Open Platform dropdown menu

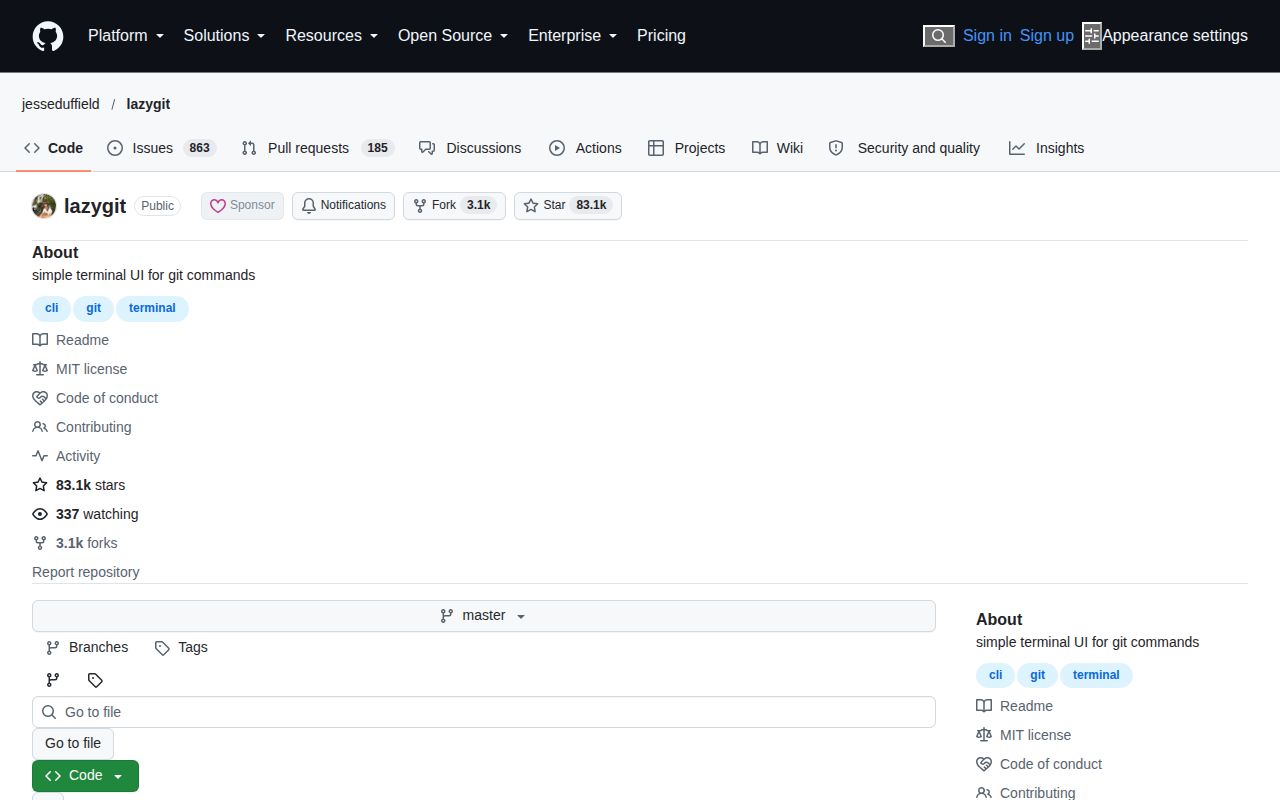tap(125, 36)
